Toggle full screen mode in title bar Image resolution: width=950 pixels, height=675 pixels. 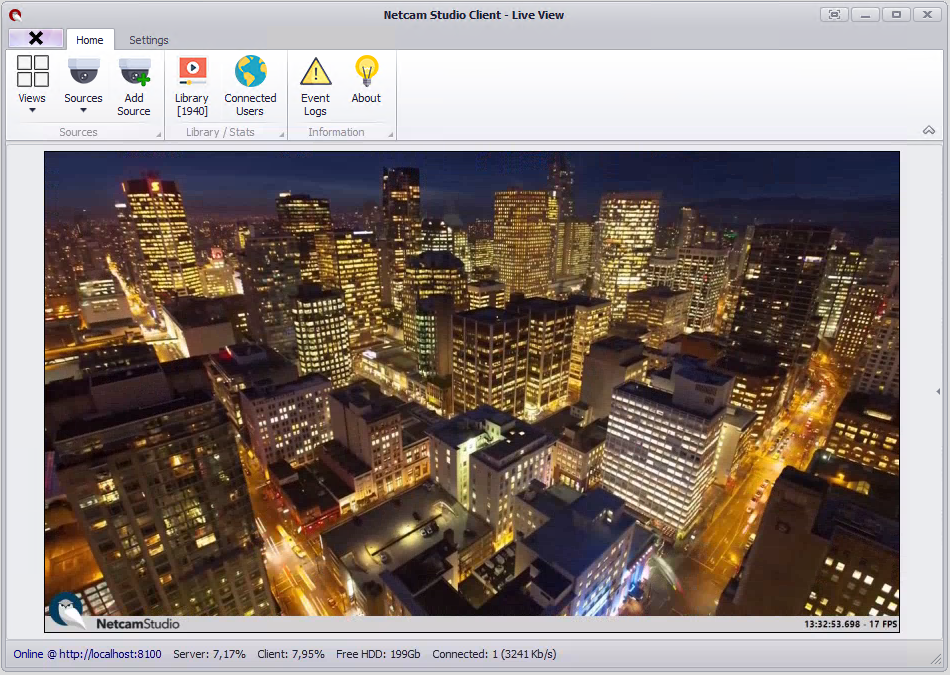tap(834, 14)
